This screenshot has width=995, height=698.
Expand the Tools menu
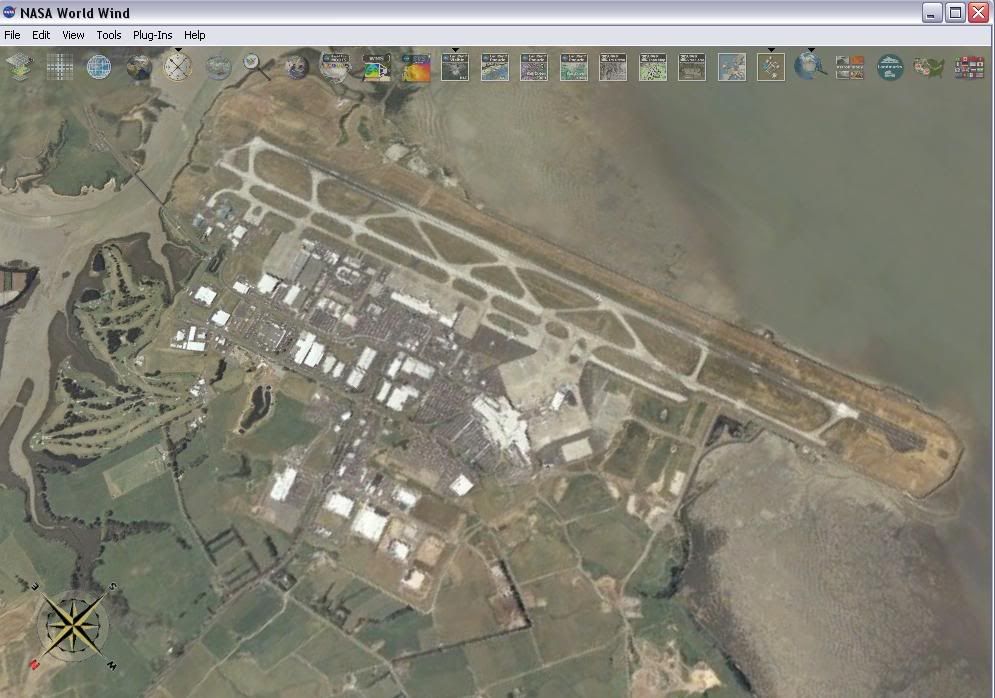[x=109, y=35]
